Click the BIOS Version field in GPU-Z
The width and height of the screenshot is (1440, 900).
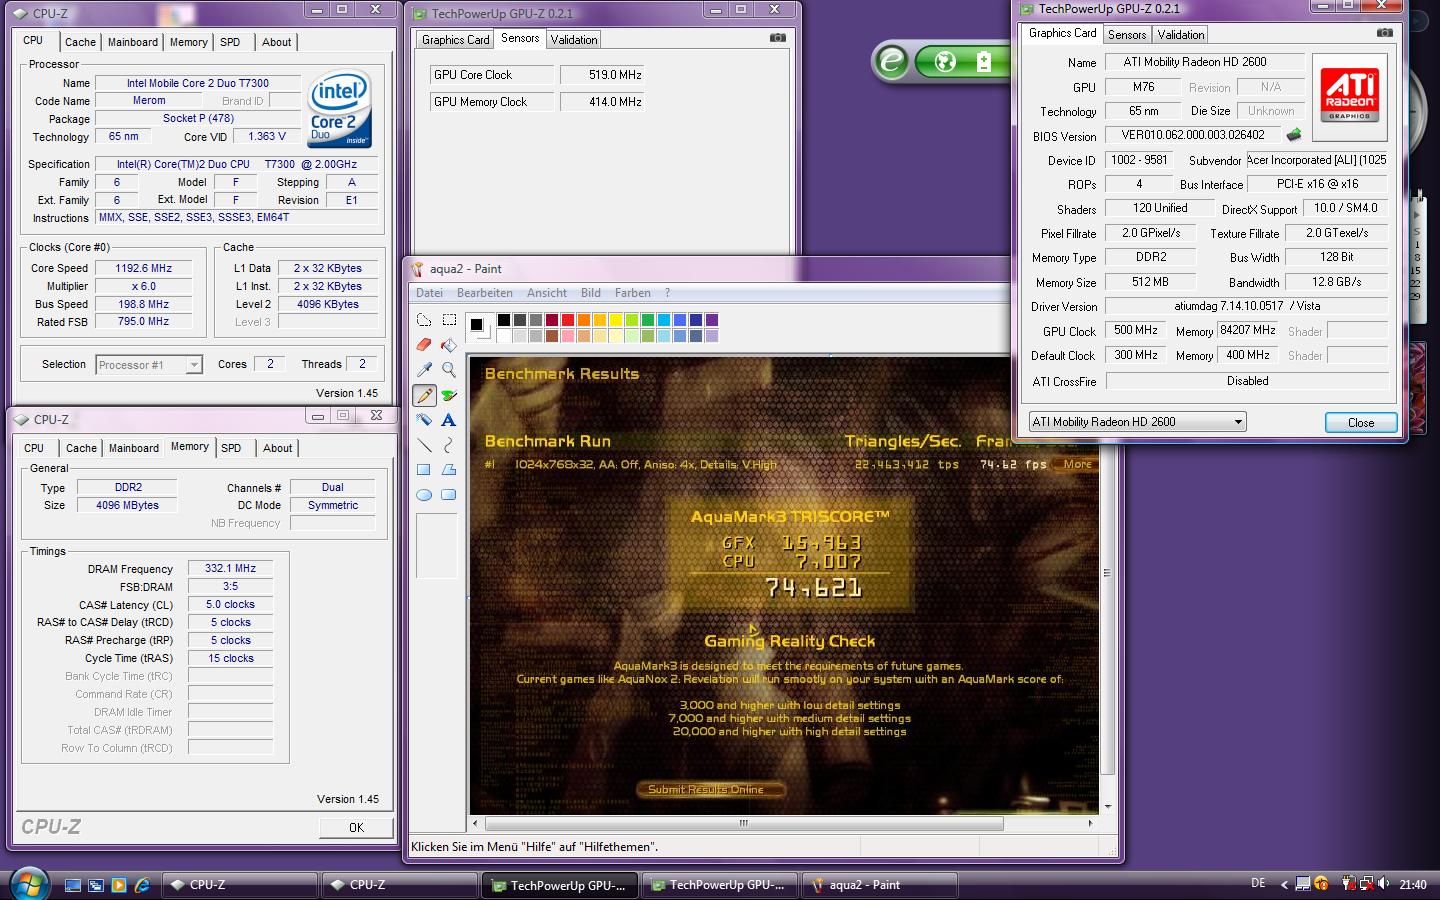pyautogui.click(x=1192, y=135)
